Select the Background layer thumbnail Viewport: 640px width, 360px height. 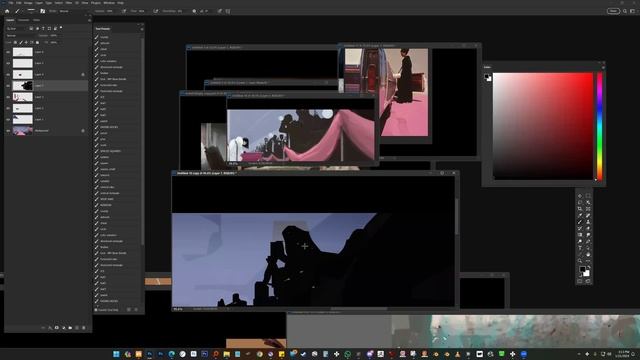point(22,131)
